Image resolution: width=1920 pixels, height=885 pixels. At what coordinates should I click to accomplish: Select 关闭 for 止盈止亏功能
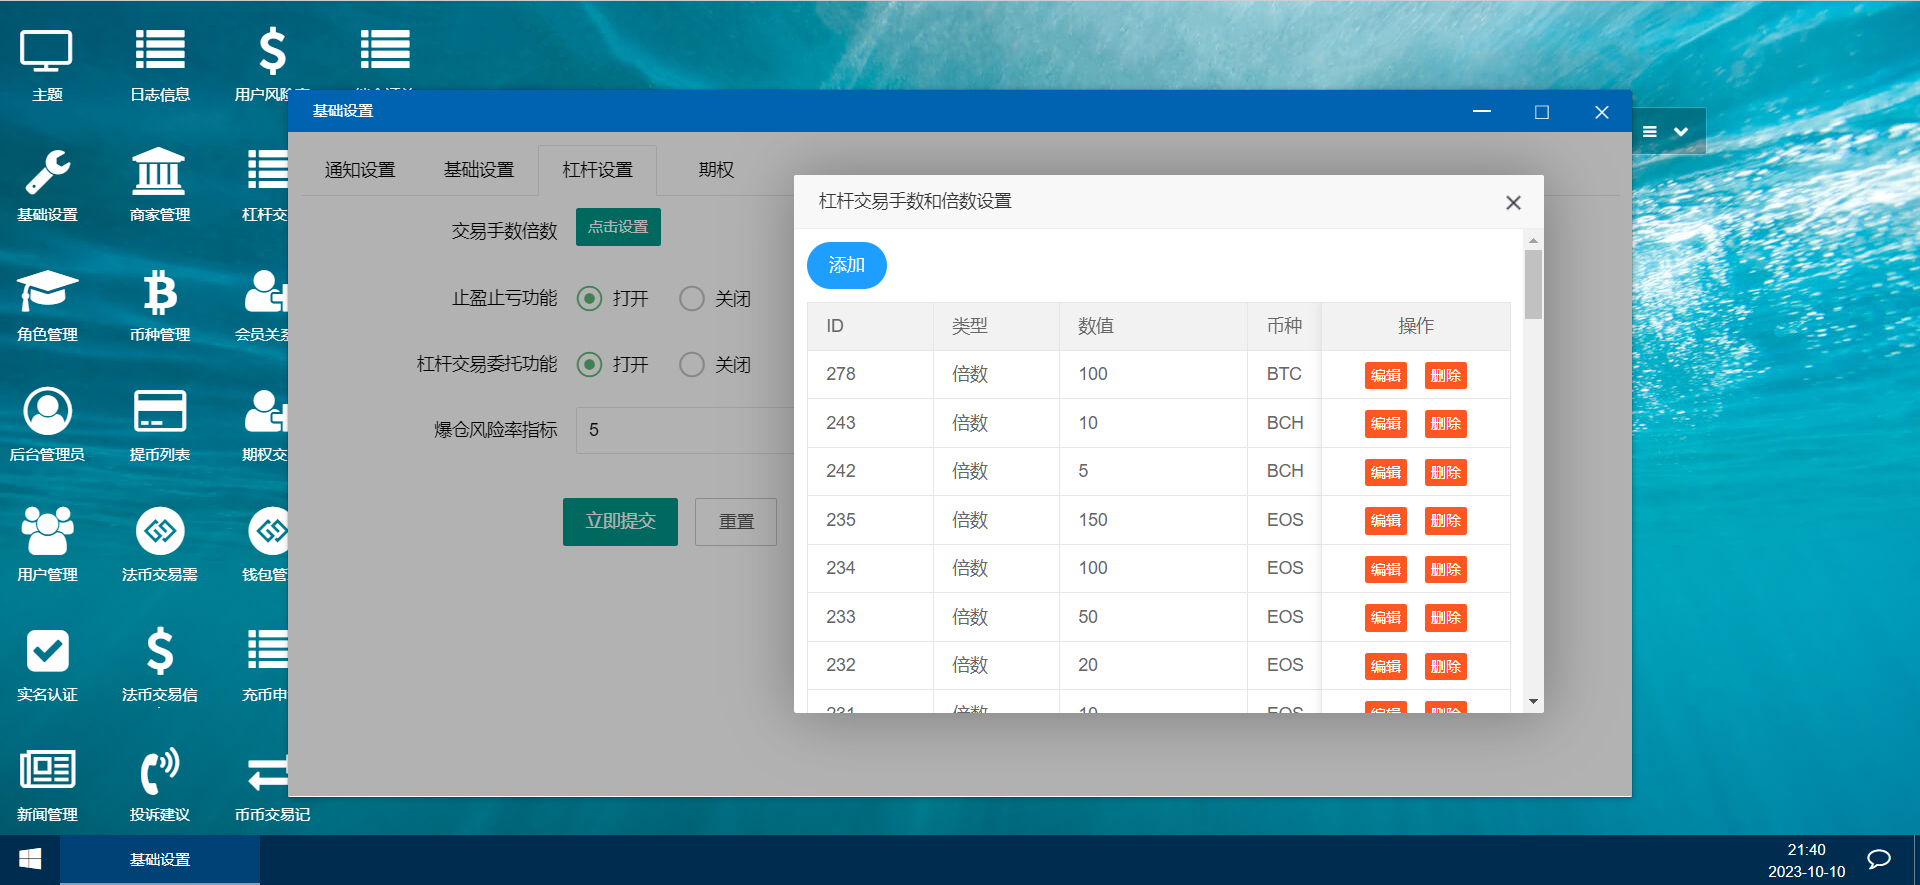692,299
